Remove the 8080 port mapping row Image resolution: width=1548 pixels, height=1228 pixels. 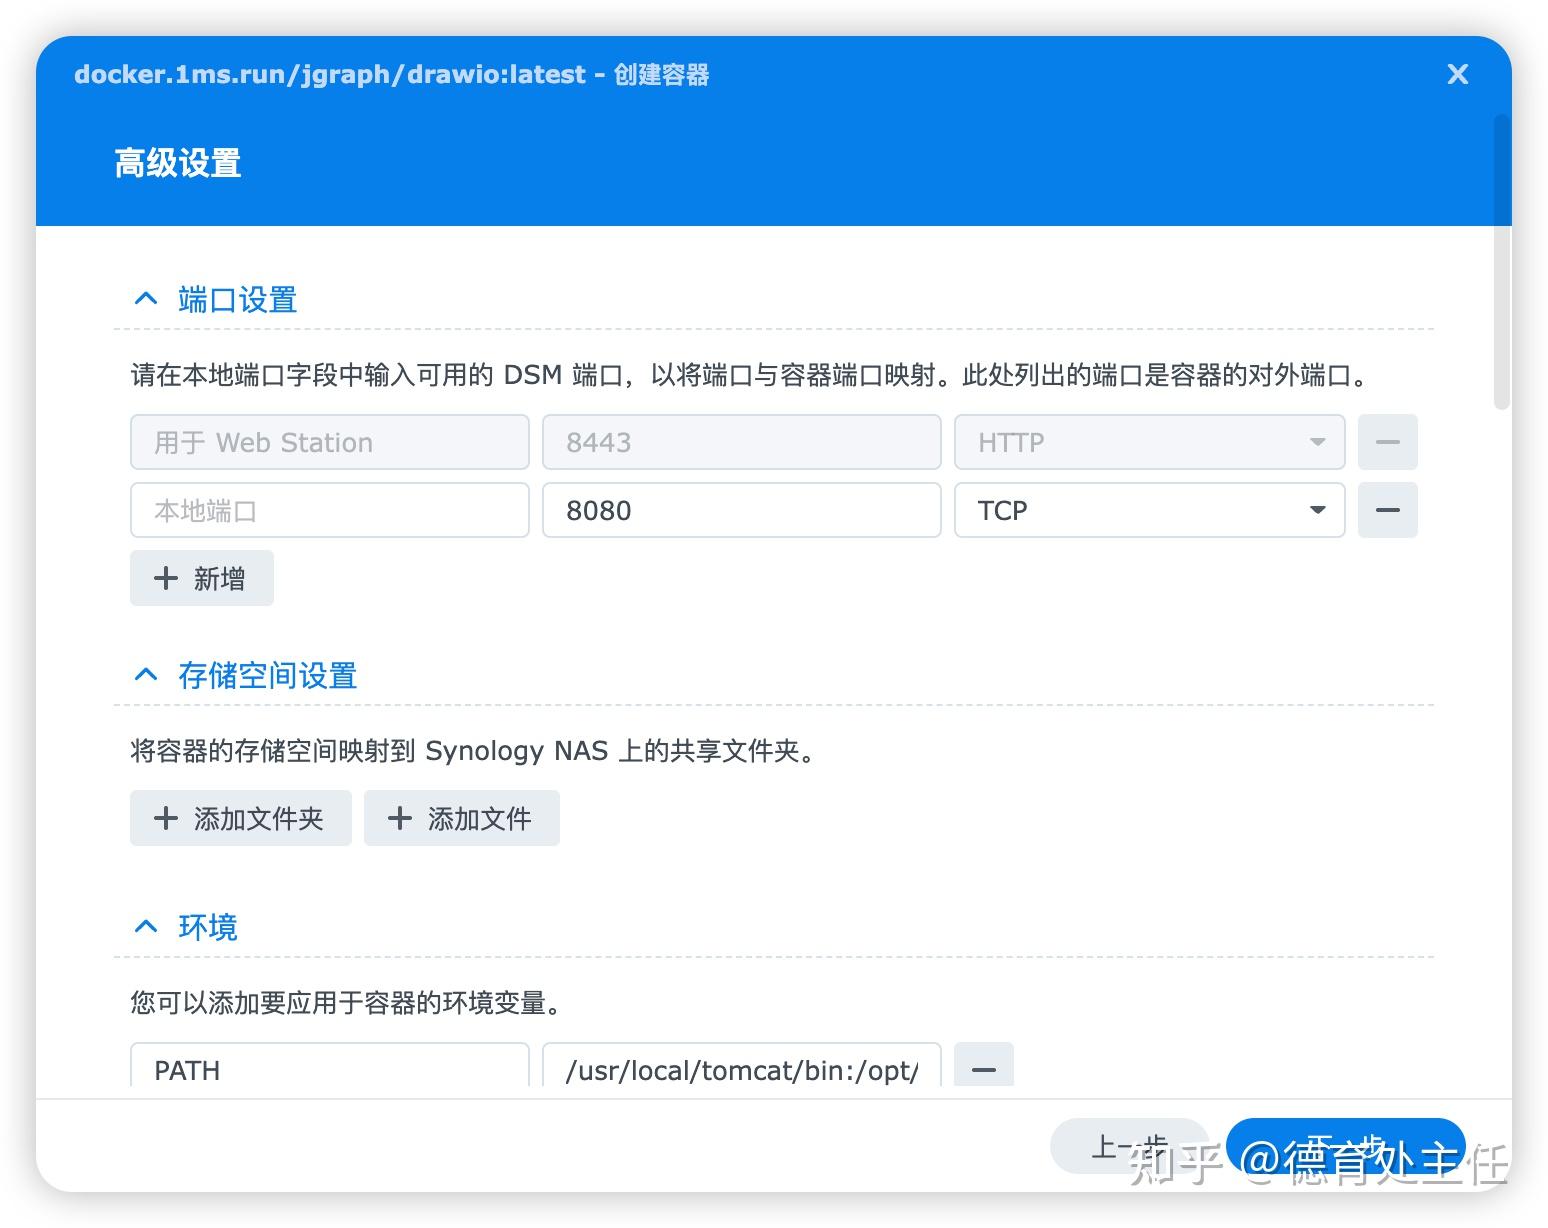[x=1387, y=510]
